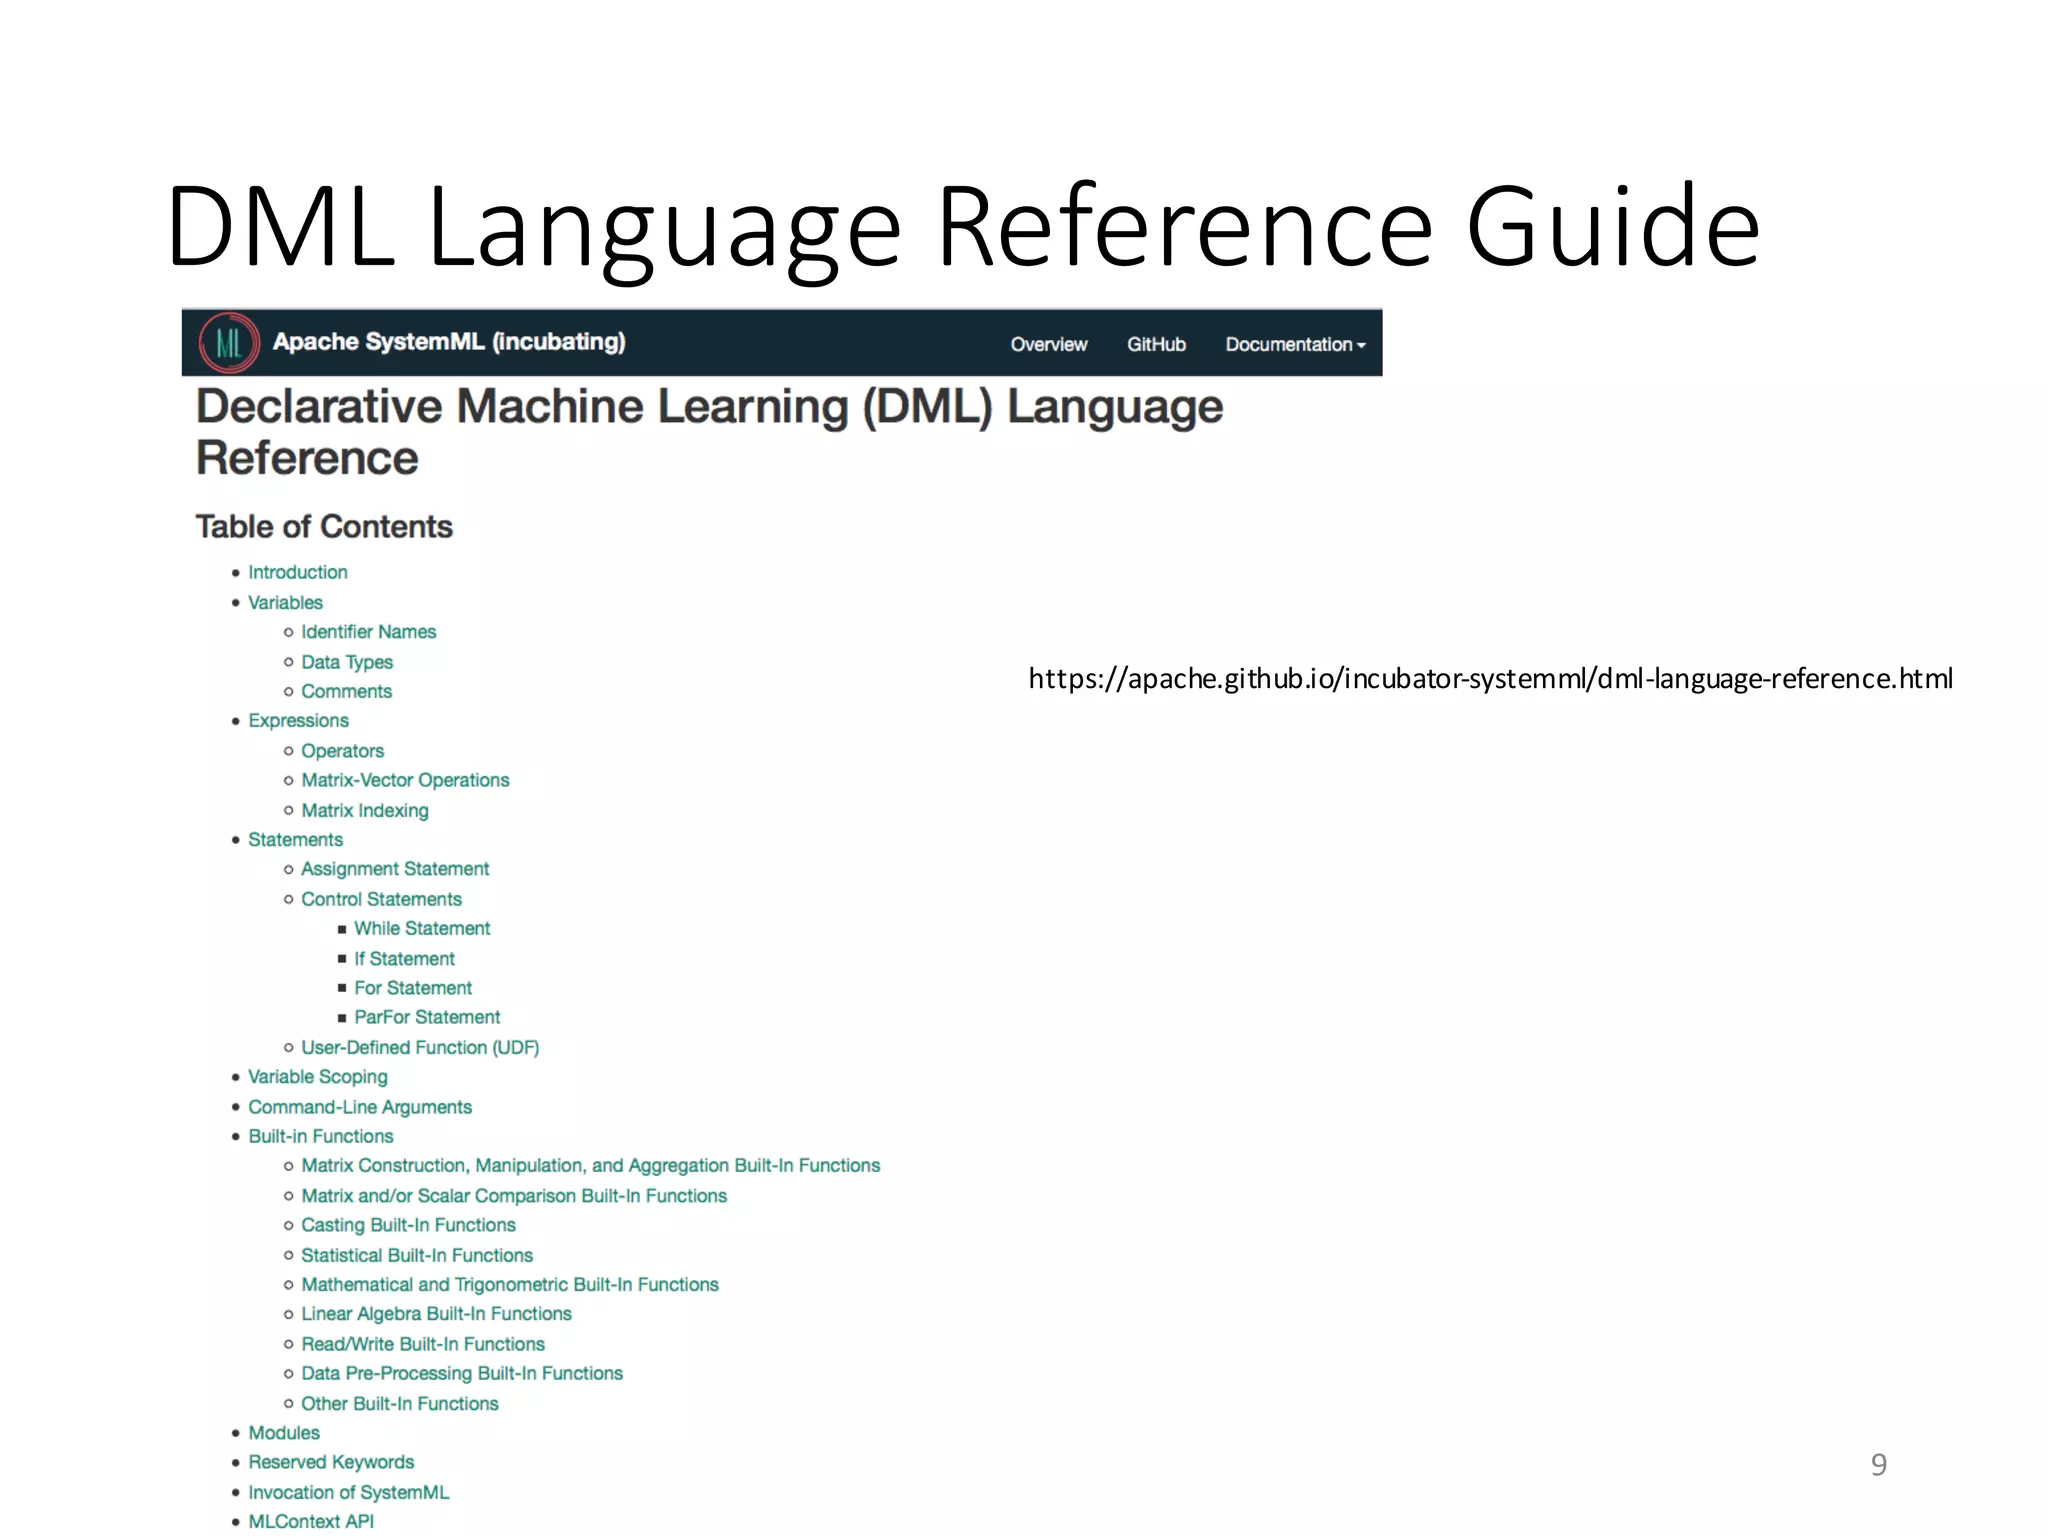Open the Variable Scoping link
The width and height of the screenshot is (2048, 1536).
click(318, 1077)
